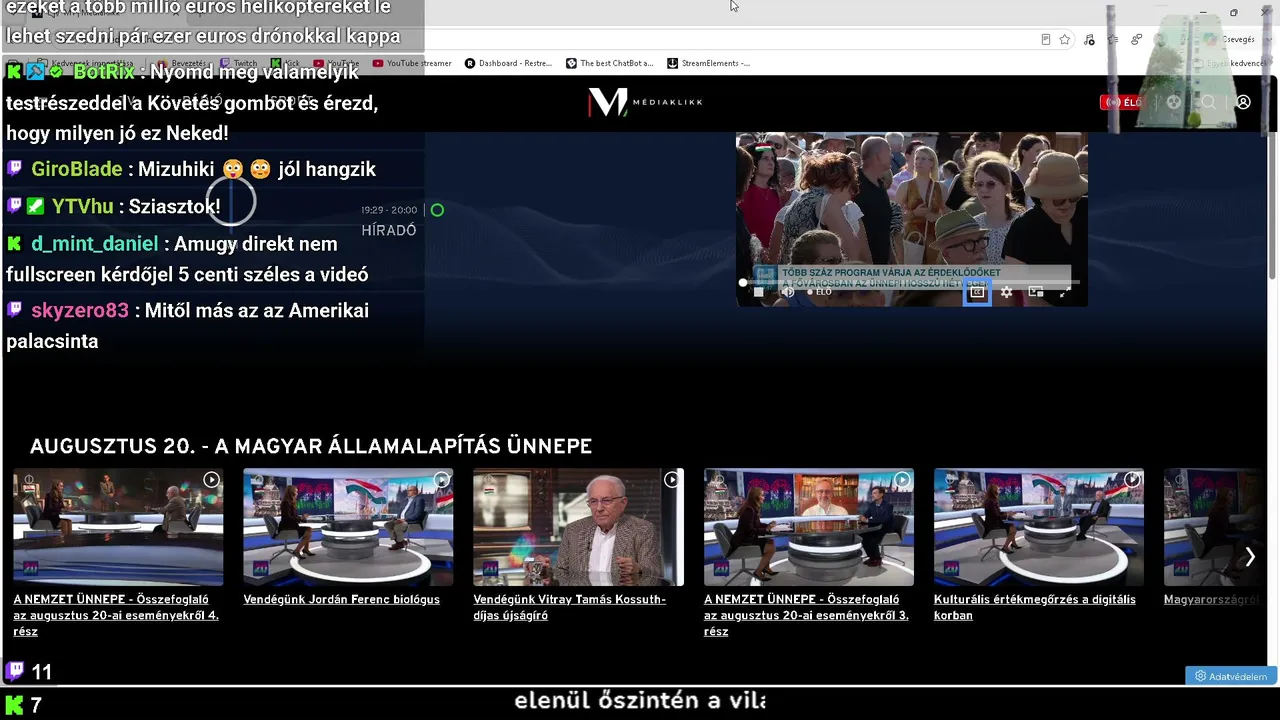This screenshot has width=1280, height=720.
Task: Click the red ÉLŐ live broadcast button
Action: pyautogui.click(x=1122, y=102)
